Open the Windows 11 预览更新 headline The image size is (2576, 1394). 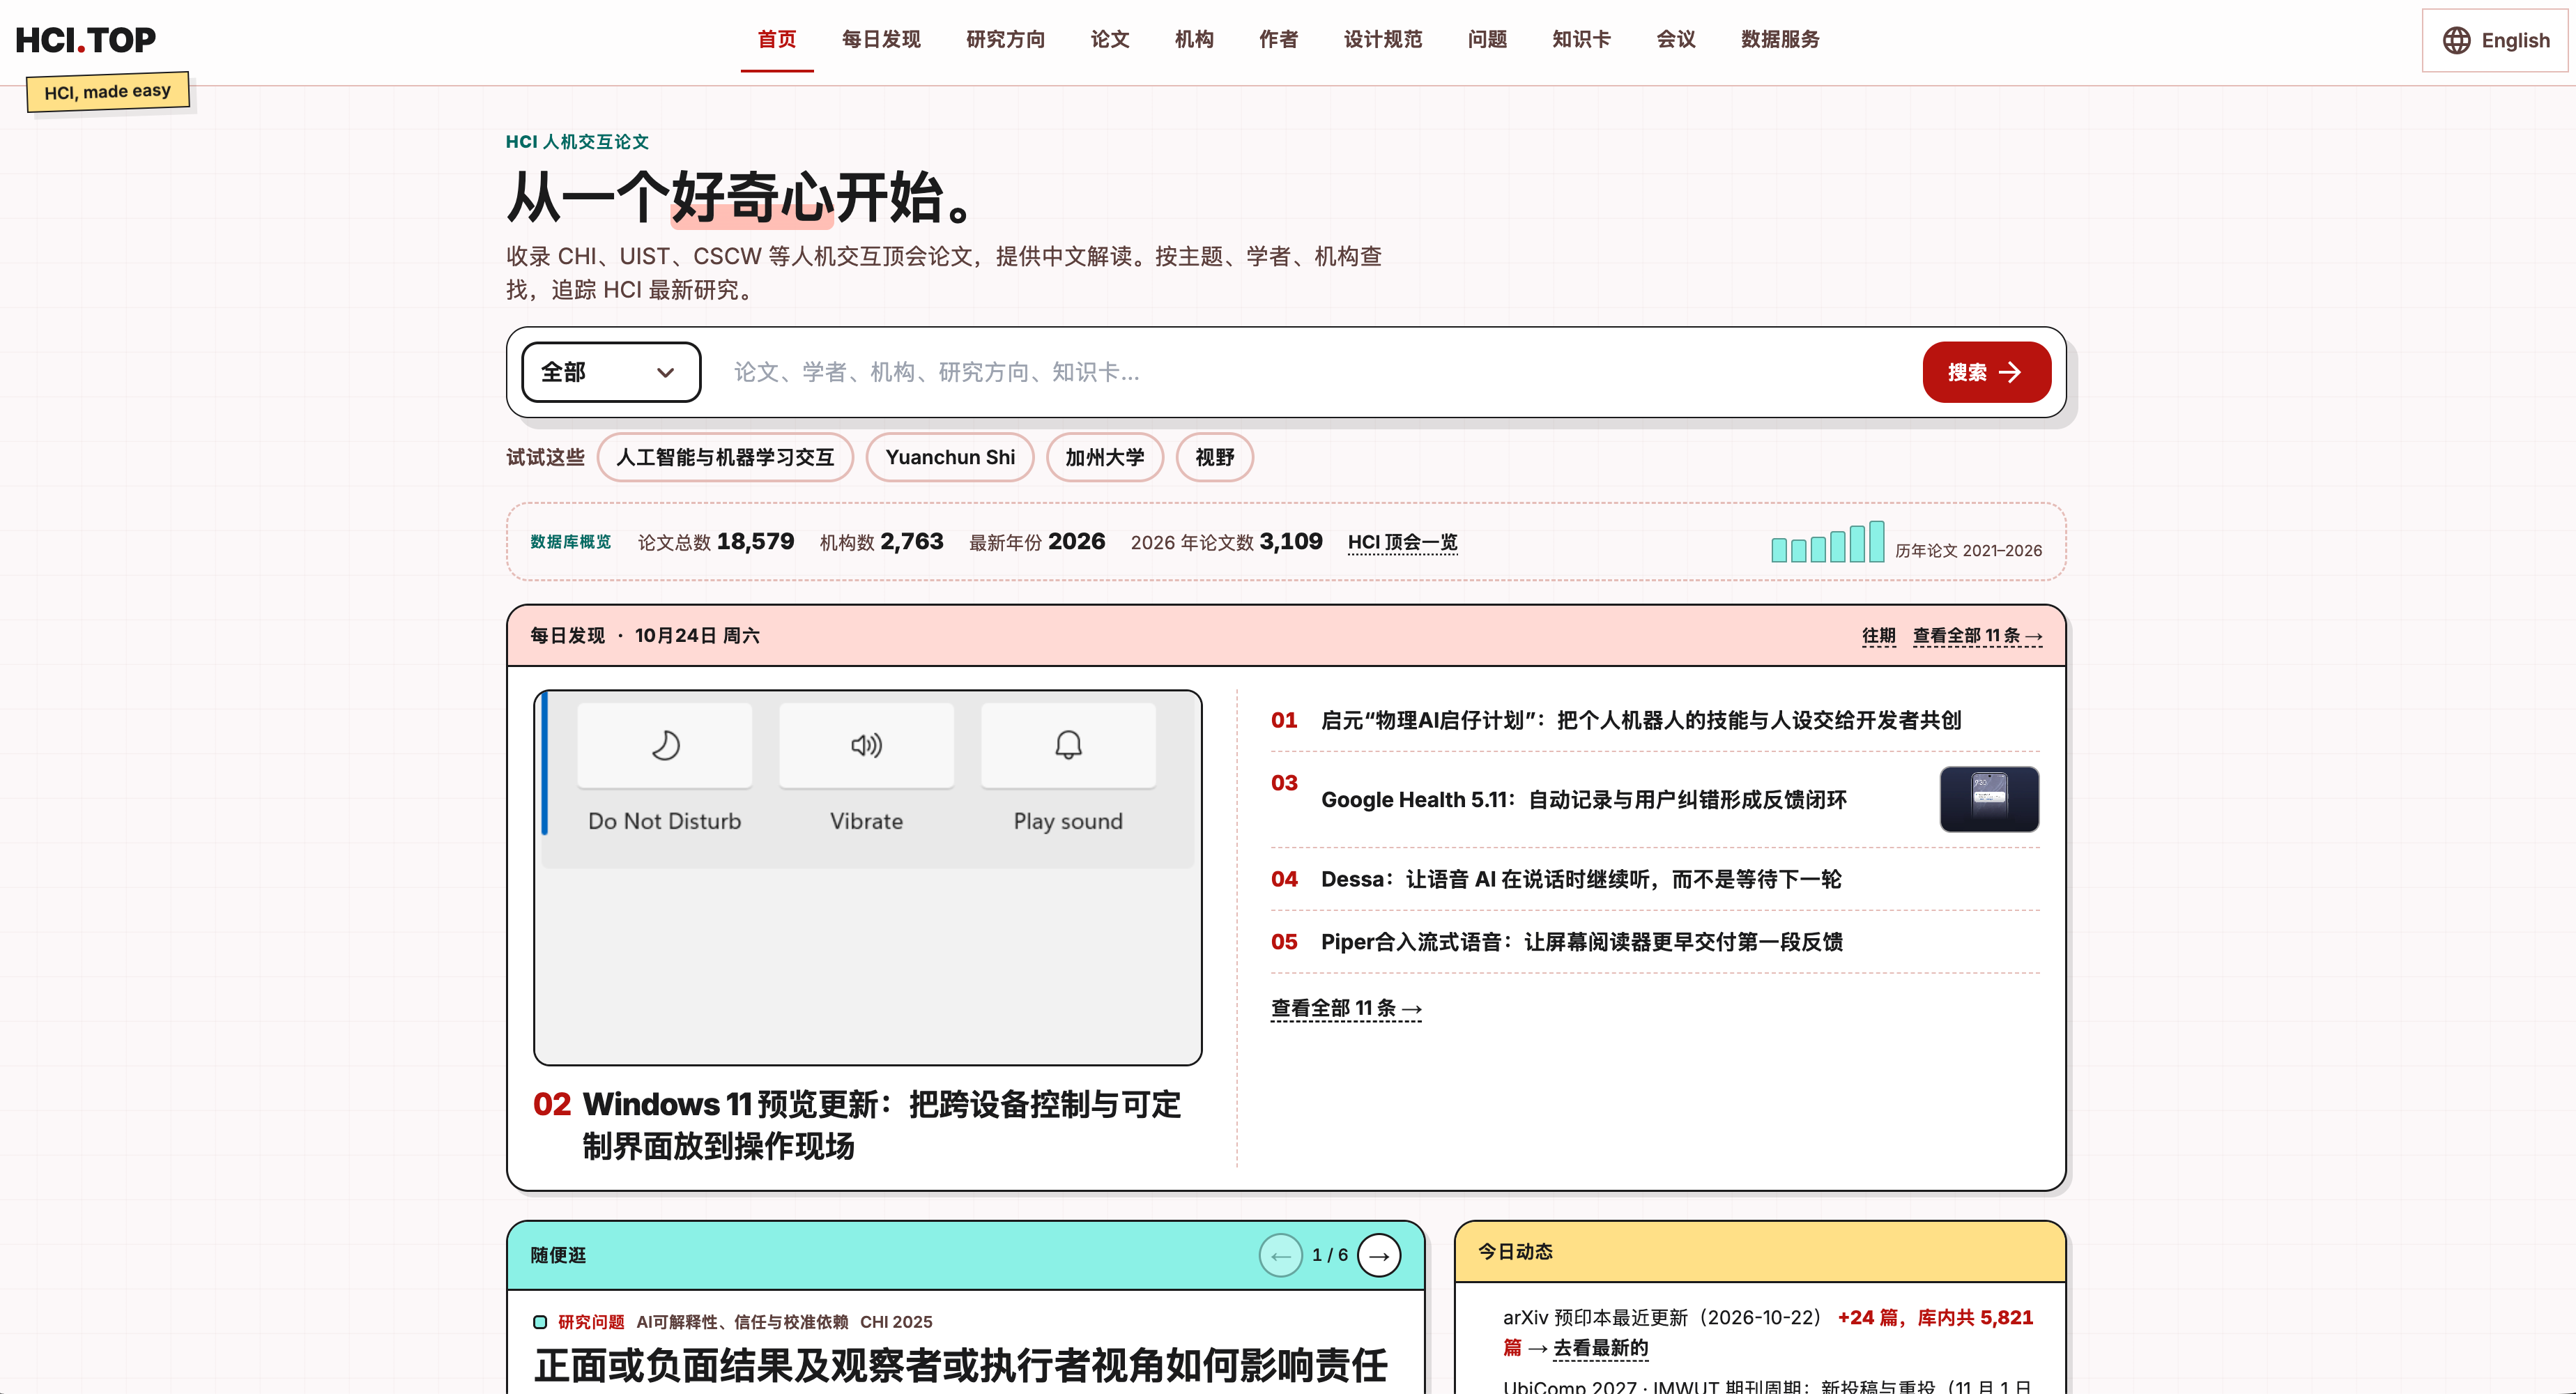click(x=880, y=1125)
